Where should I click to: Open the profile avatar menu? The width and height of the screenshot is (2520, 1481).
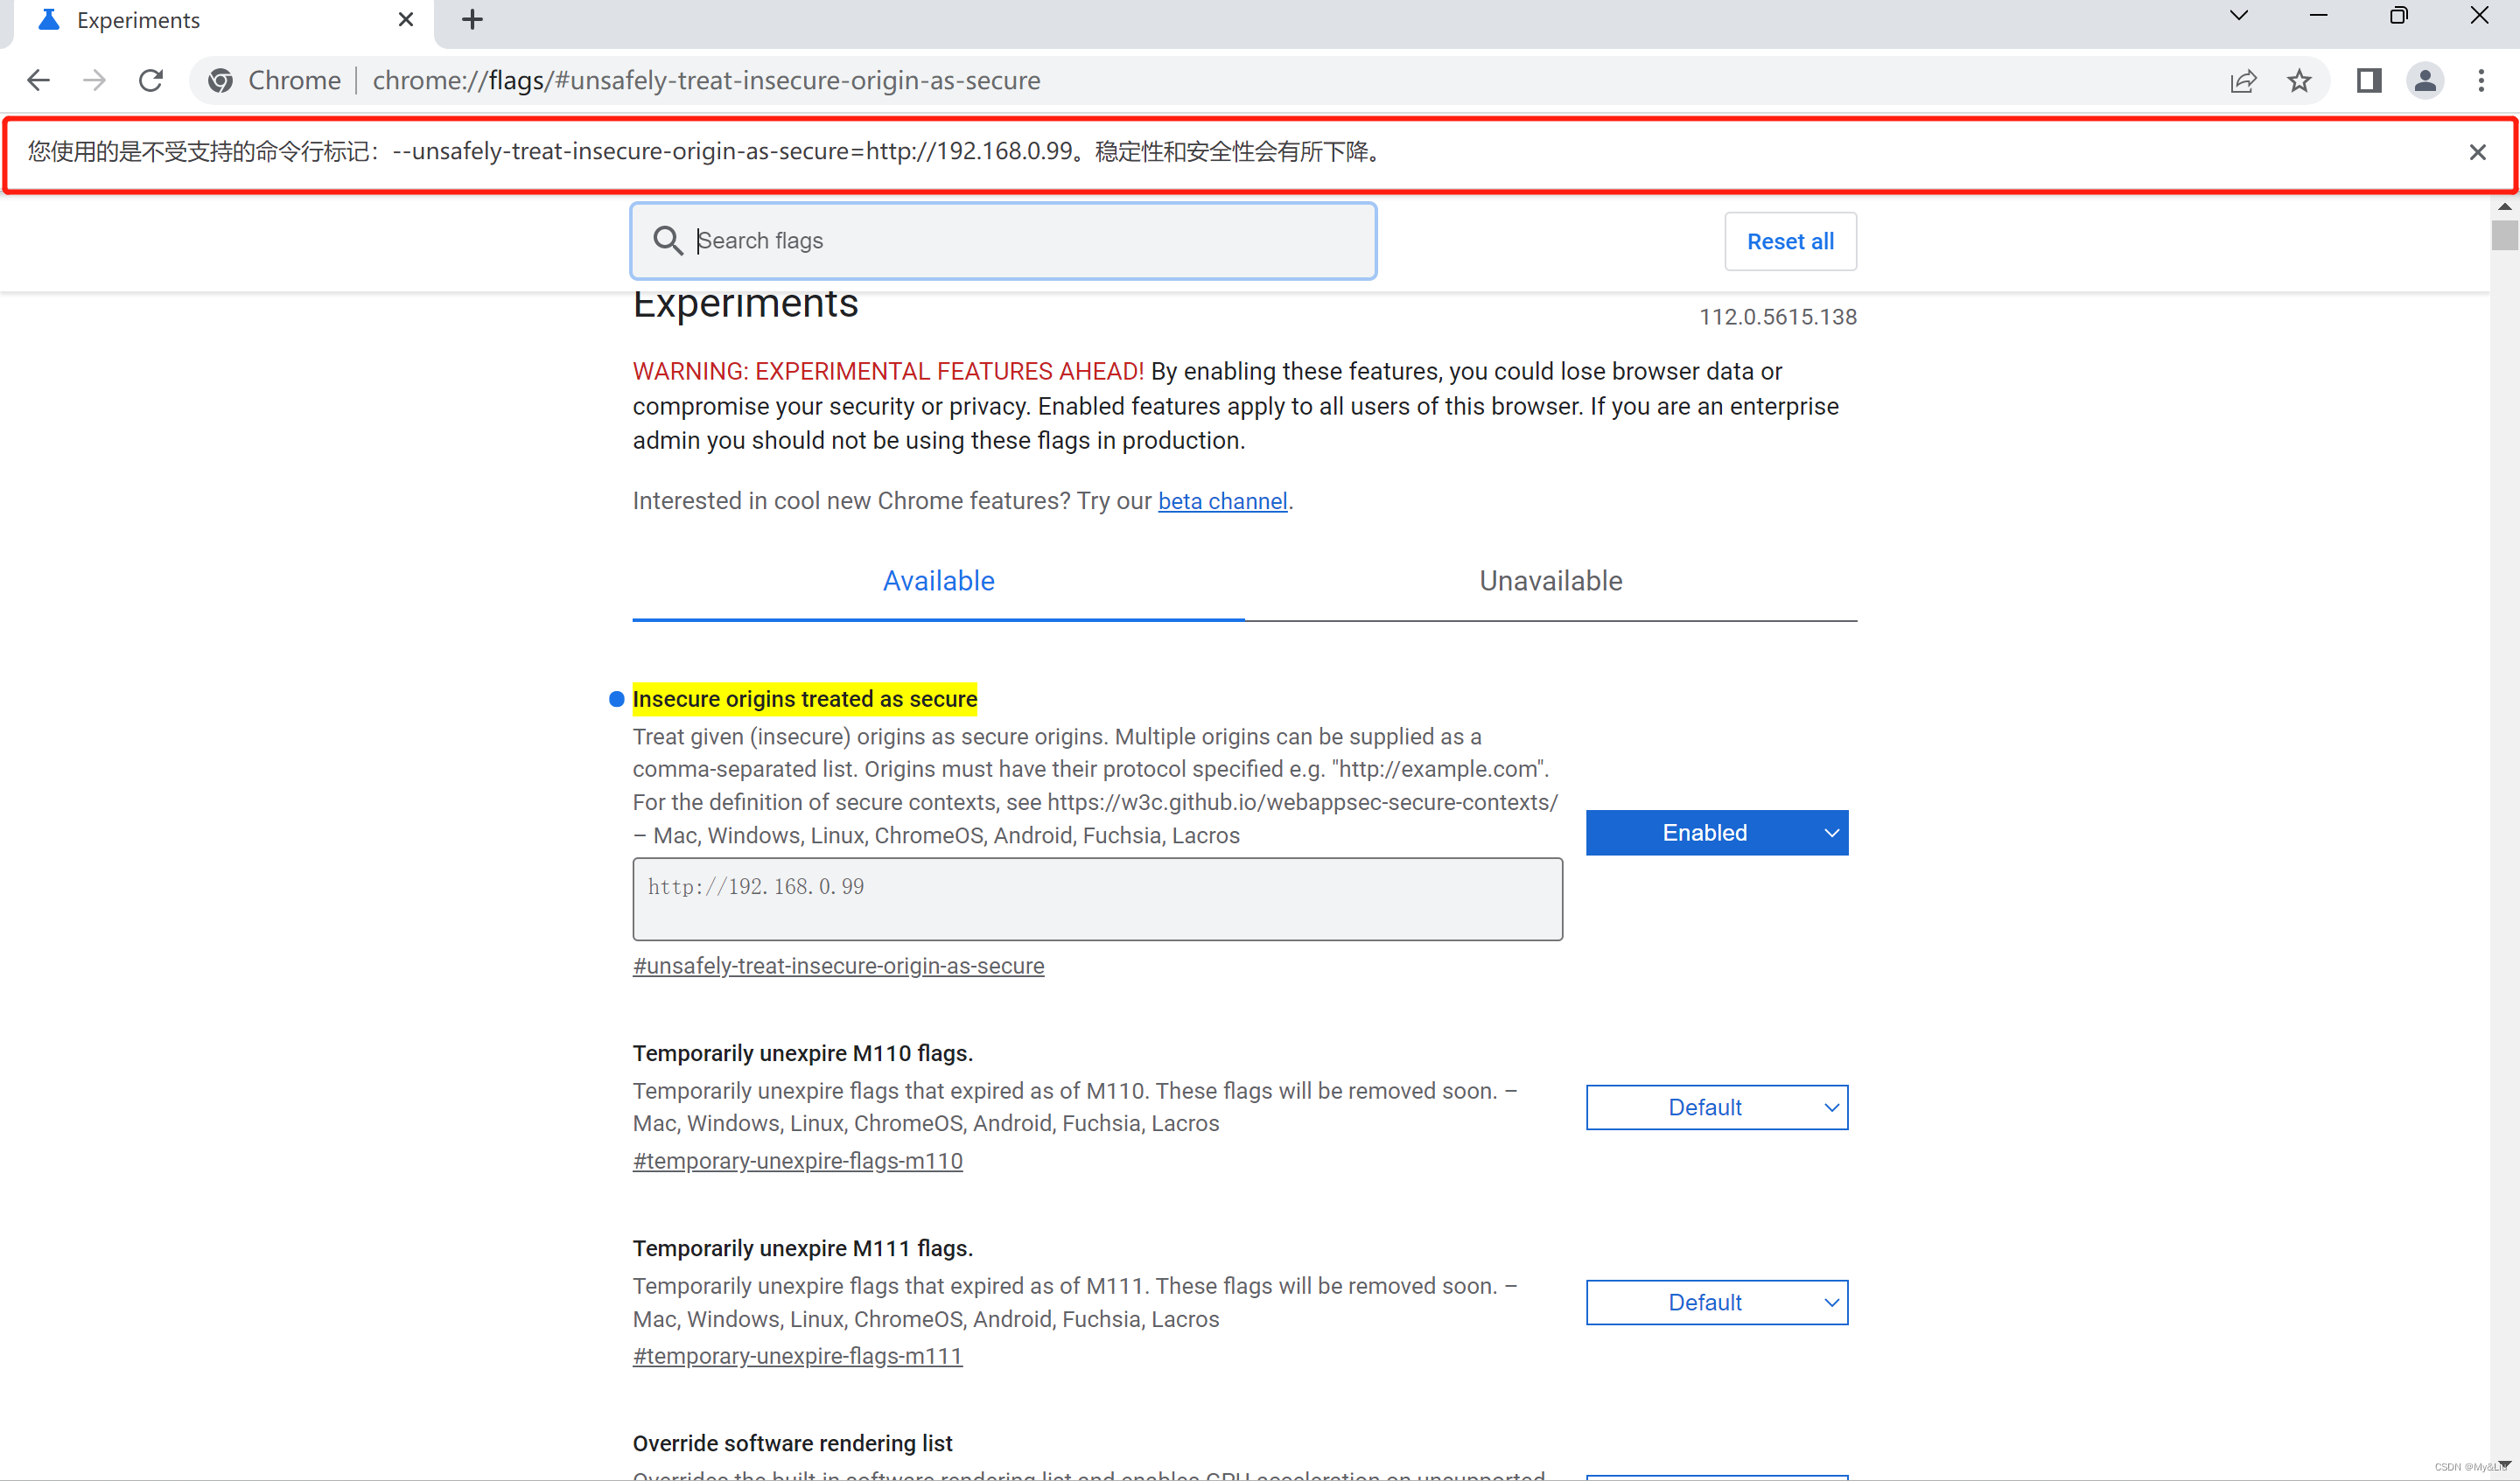tap(2425, 80)
